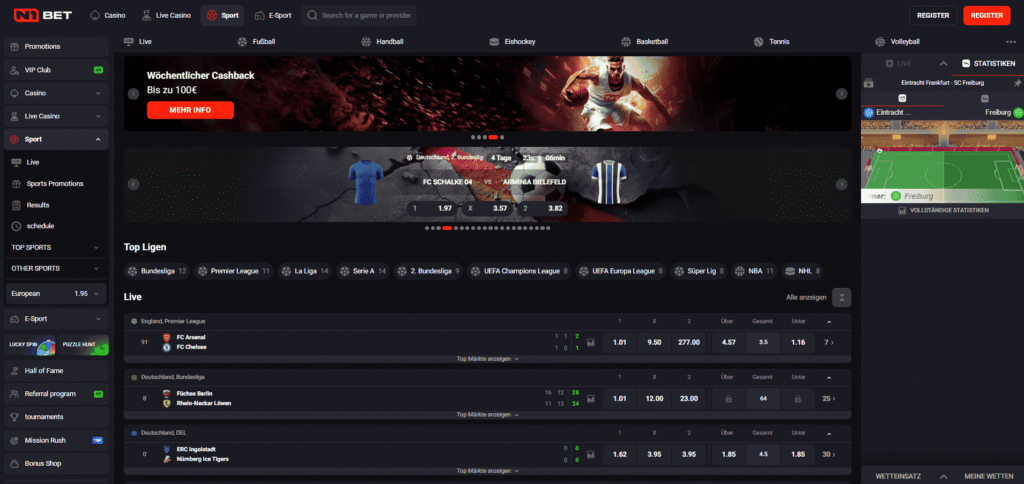Open the LUCKY SPIN promo thumbnail
Image resolution: width=1024 pixels, height=484 pixels.
pyautogui.click(x=30, y=345)
